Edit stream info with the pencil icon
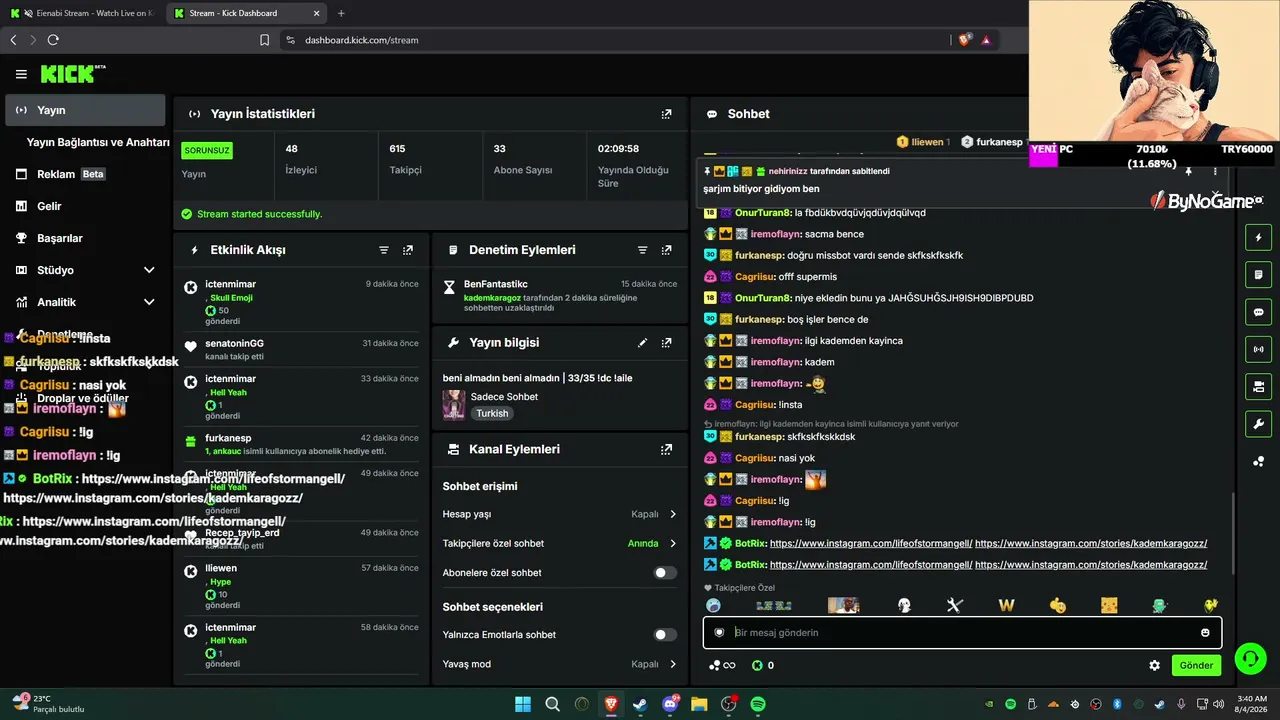The height and width of the screenshot is (720, 1280). [642, 342]
